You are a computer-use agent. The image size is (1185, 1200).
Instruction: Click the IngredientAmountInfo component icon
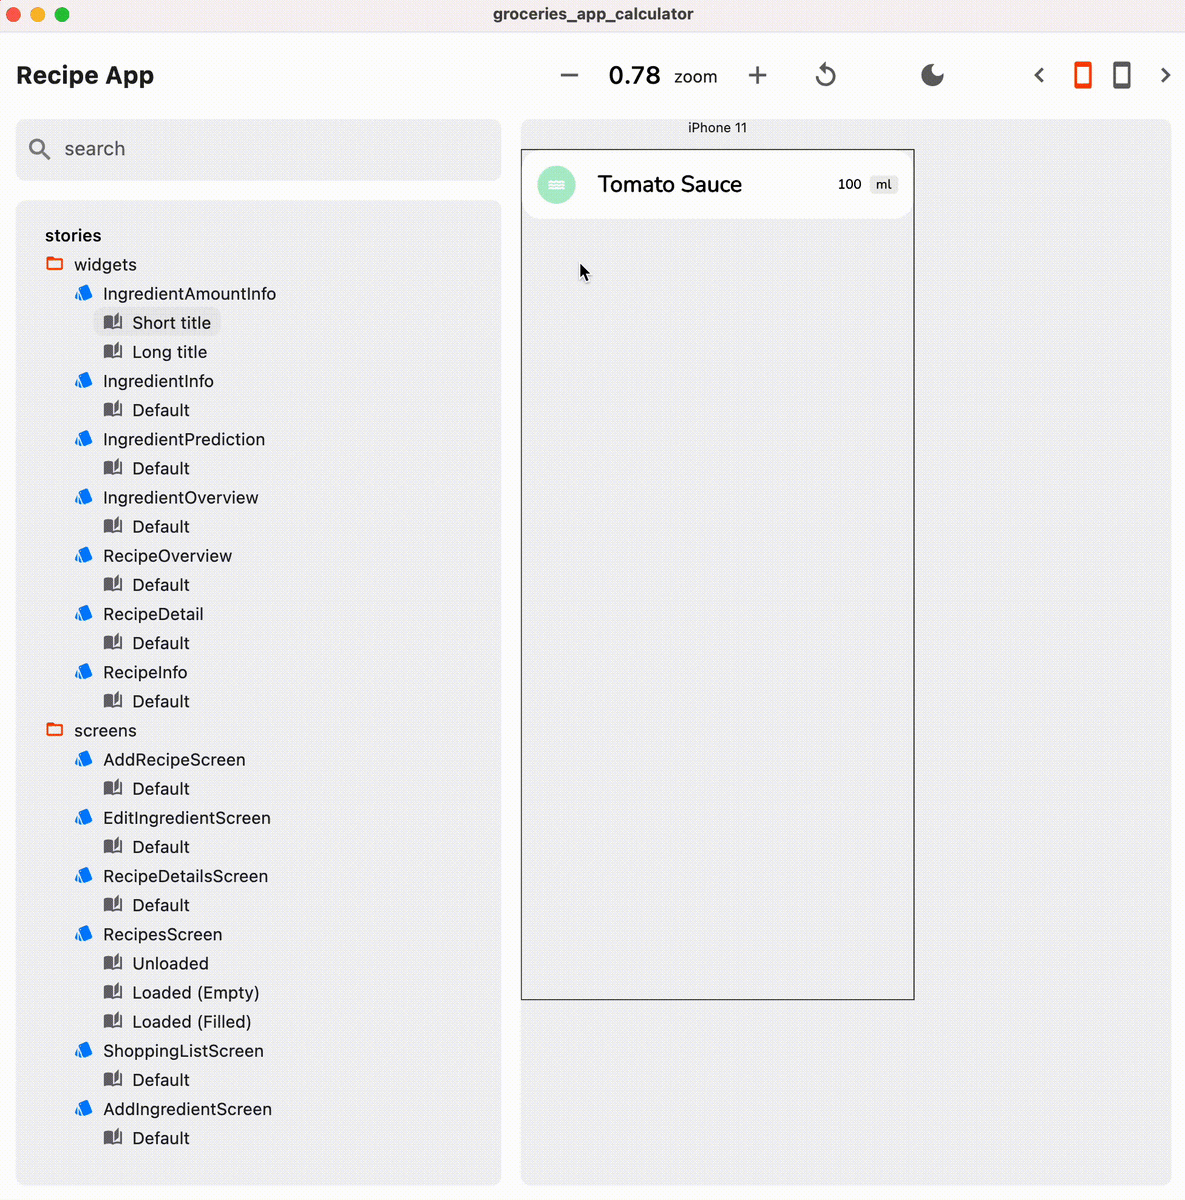coord(84,293)
